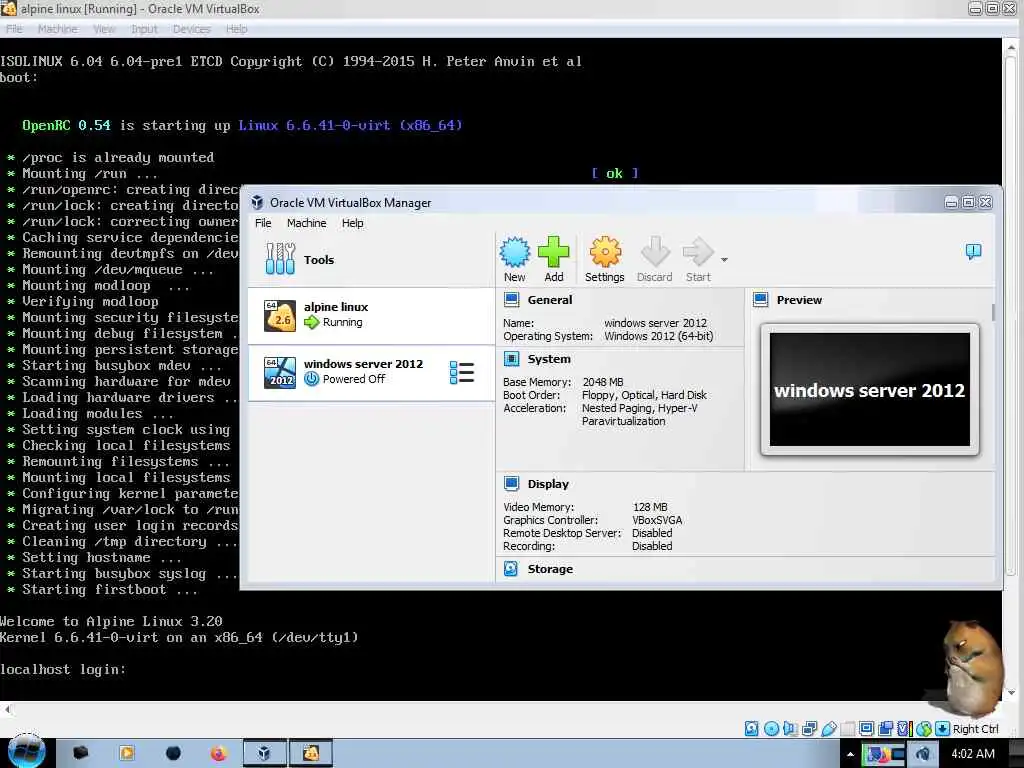Click the 4:02 AM taskbar clock
Viewport: 1024px width, 768px height.
pos(972,754)
